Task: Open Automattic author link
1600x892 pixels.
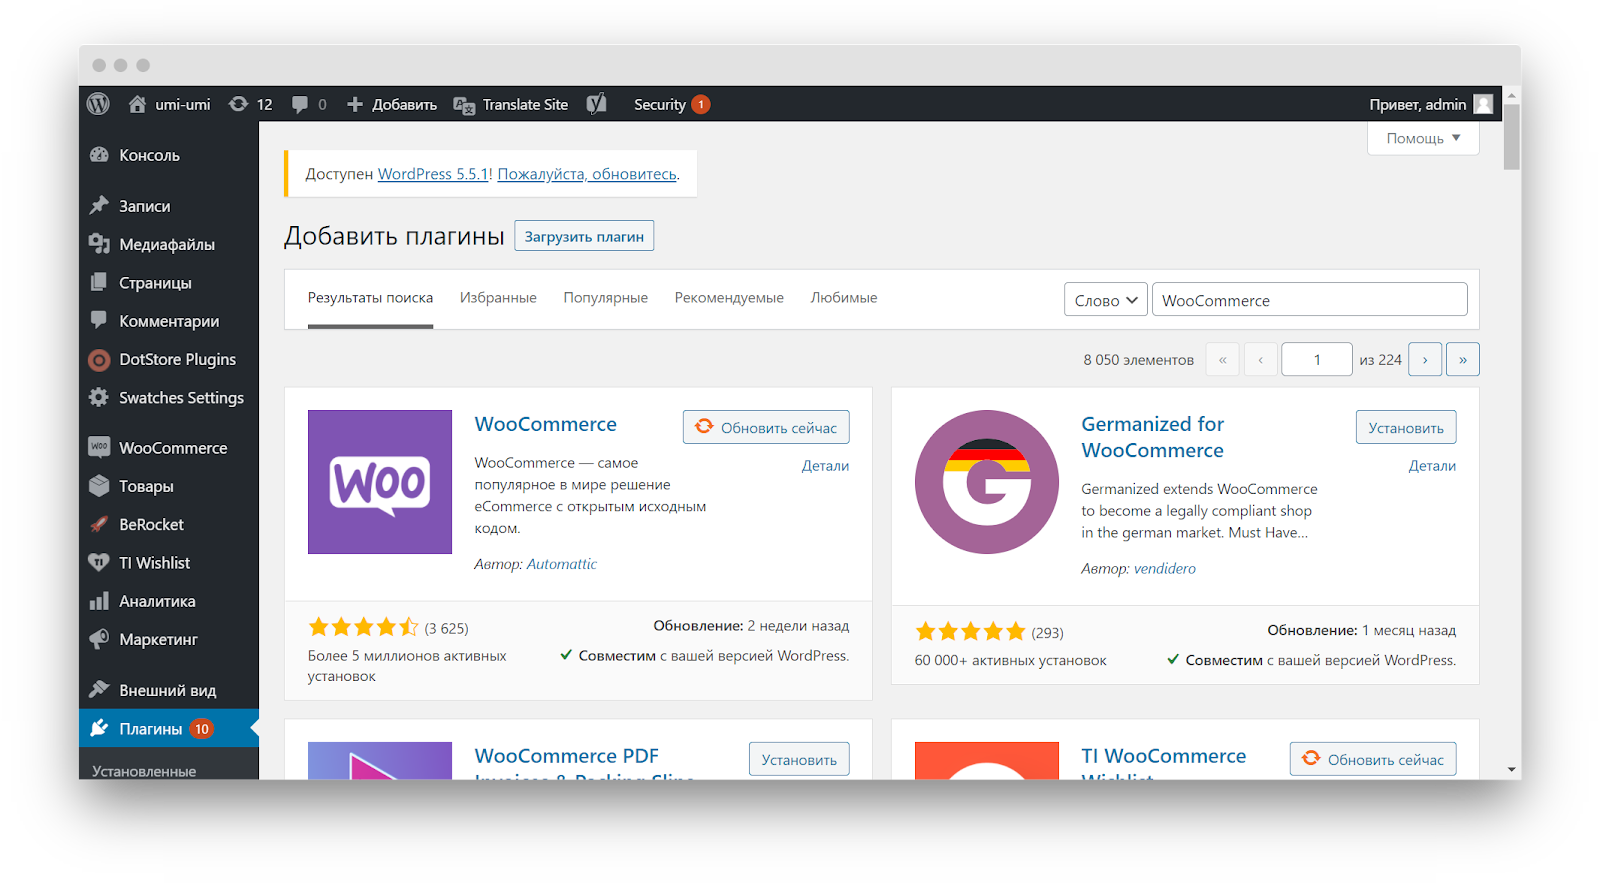Action: (x=562, y=564)
